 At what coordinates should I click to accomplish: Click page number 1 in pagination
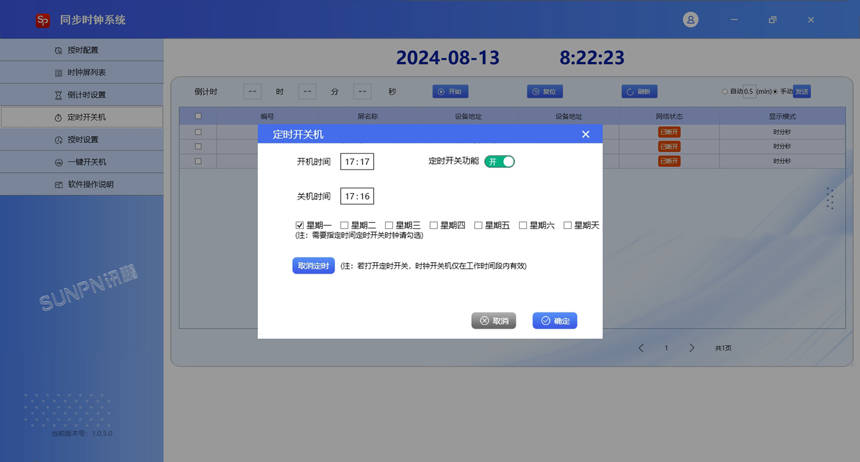tap(666, 348)
